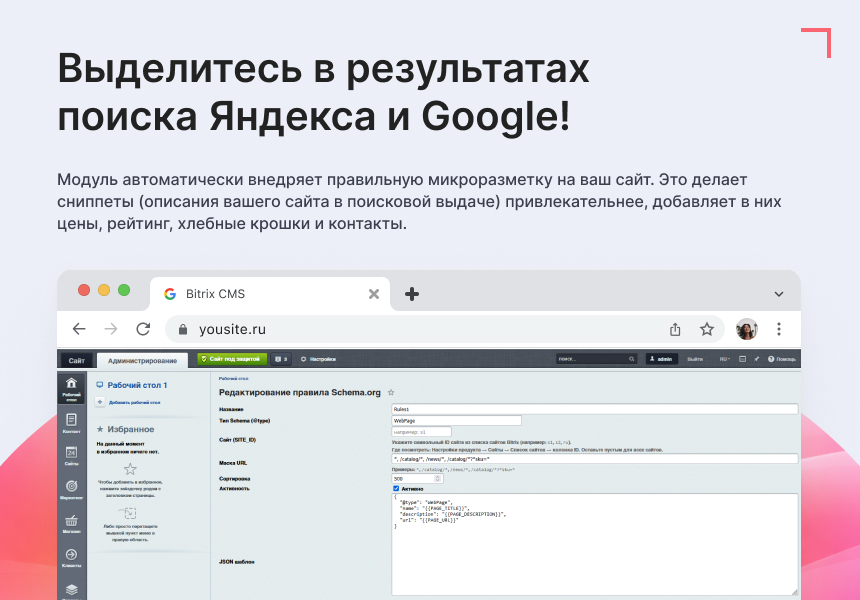The height and width of the screenshot is (600, 860).
Task: Click the admin user button
Action: click(x=661, y=359)
